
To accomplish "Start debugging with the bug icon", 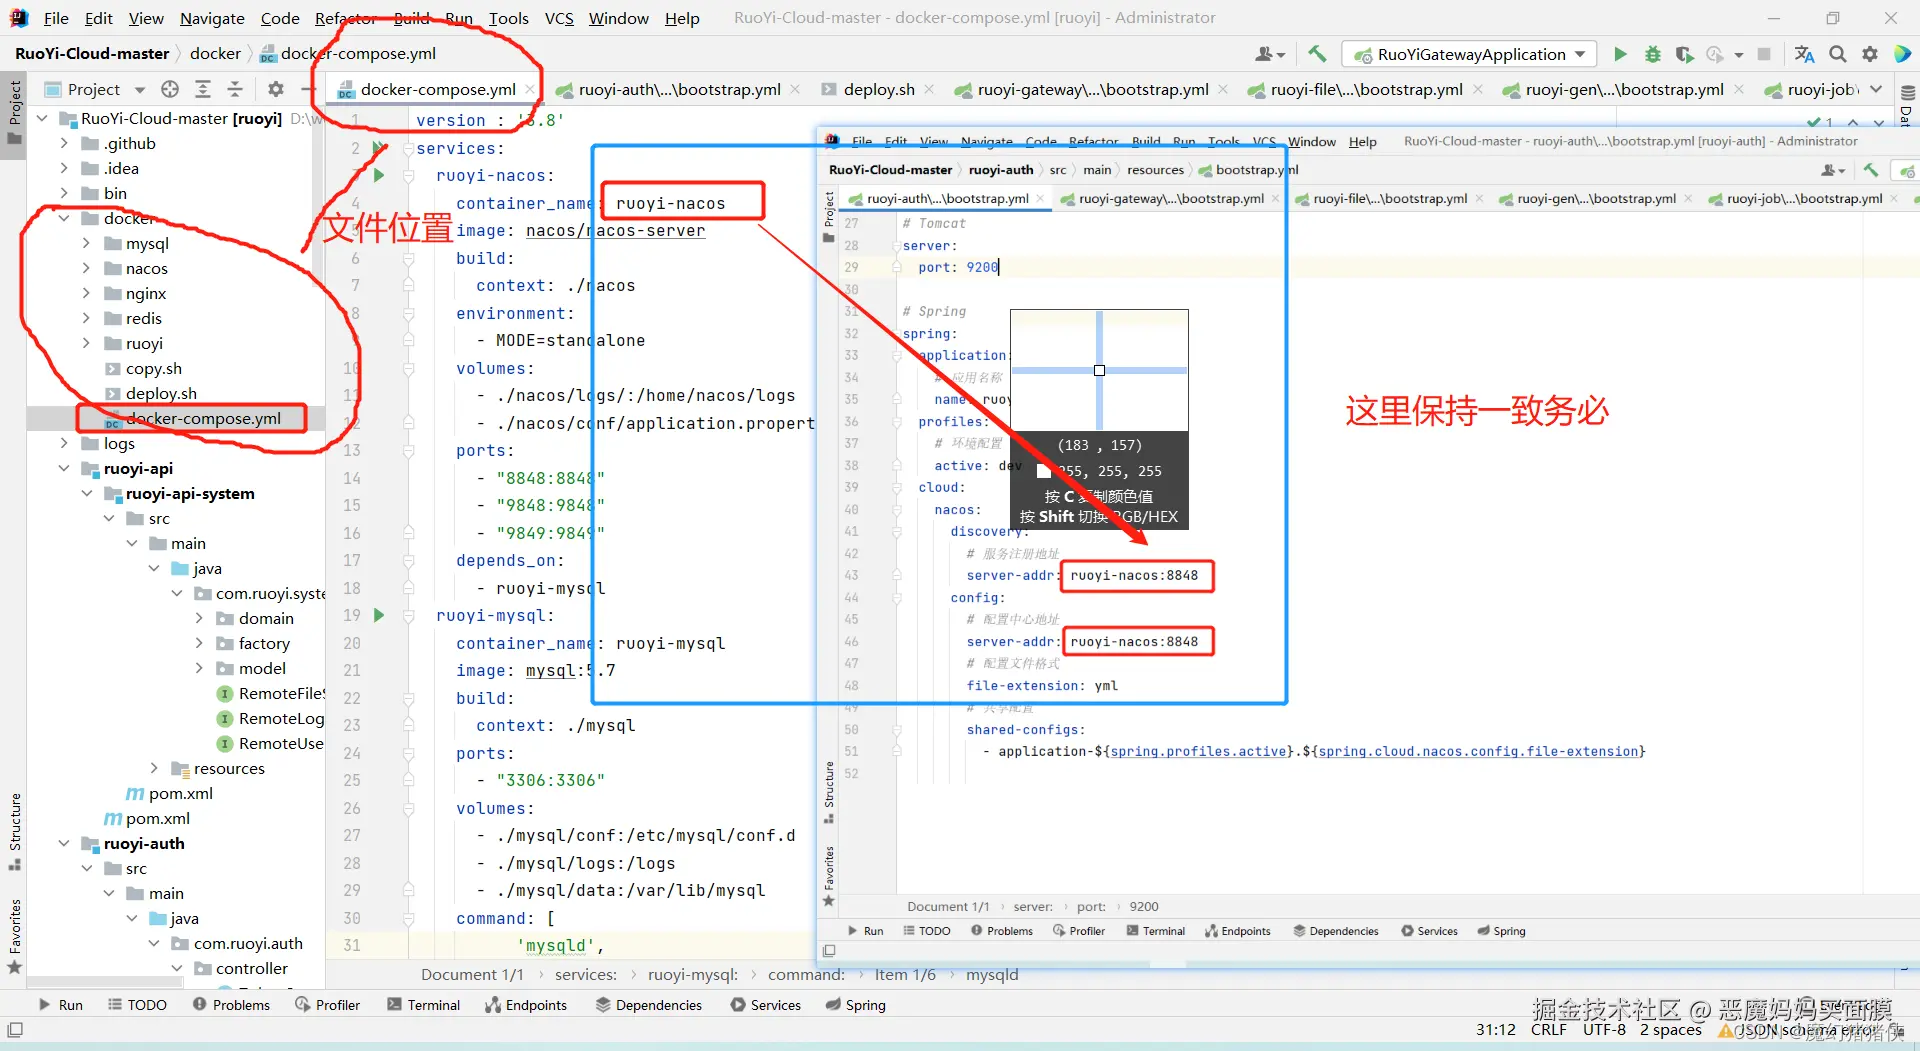I will point(1653,54).
